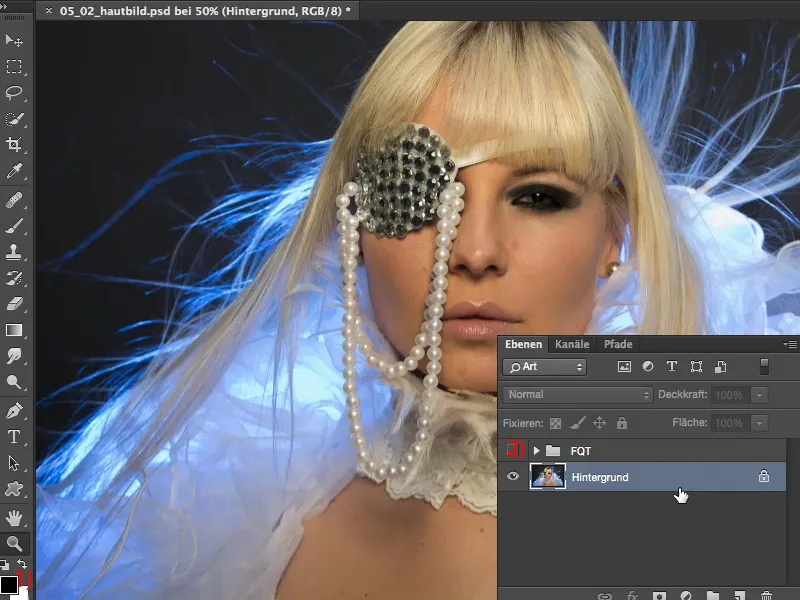Select the Dodge tool
The image size is (800, 600).
tap(14, 383)
